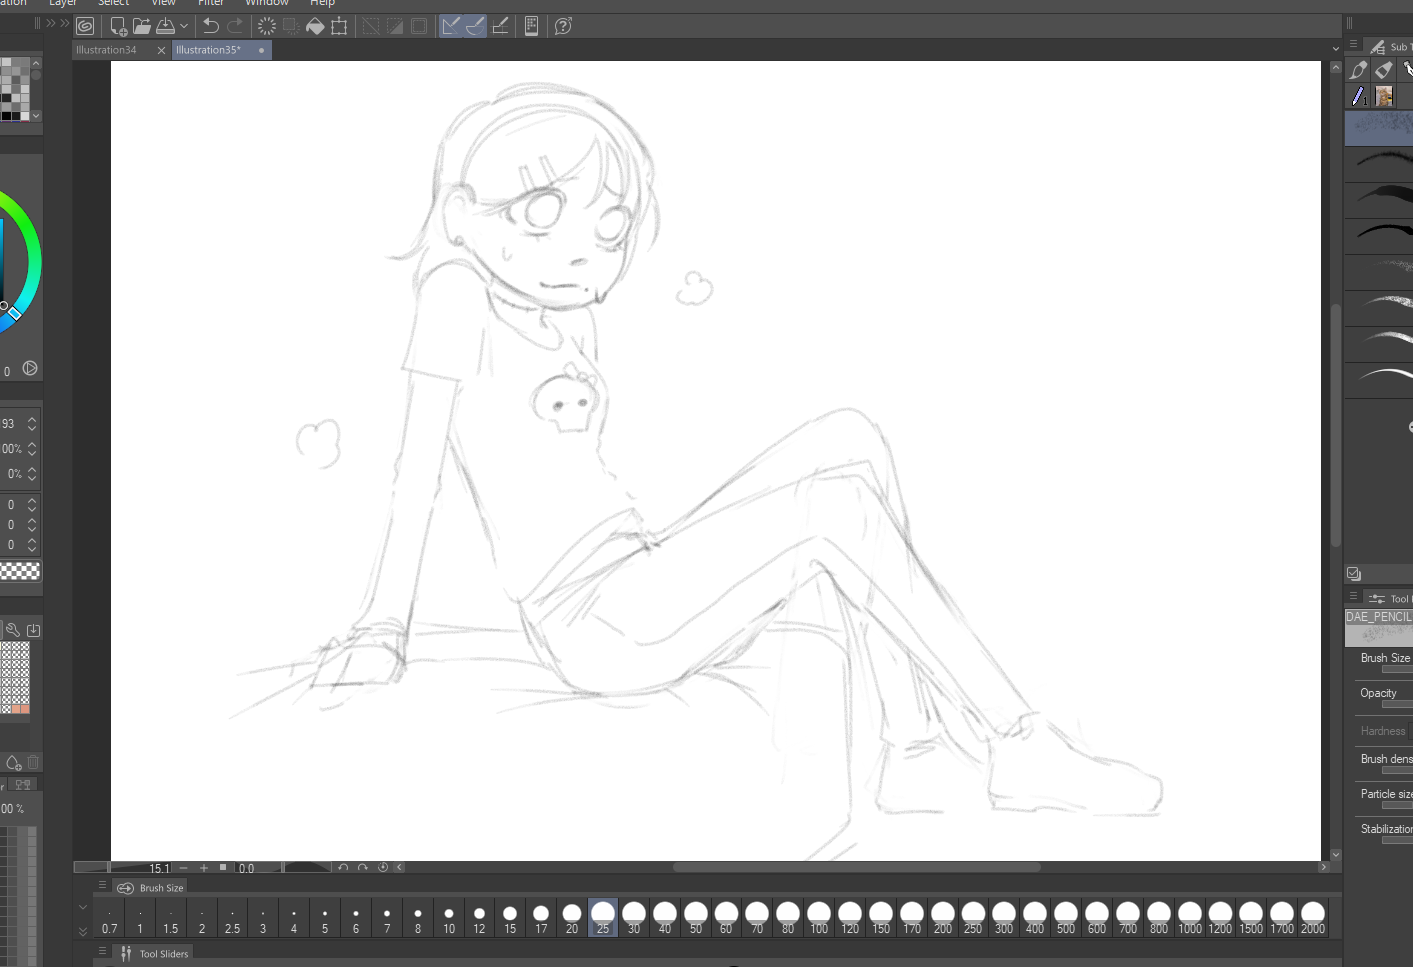
Task: Open the Sub Tool palette menu
Action: pyautogui.click(x=1353, y=45)
